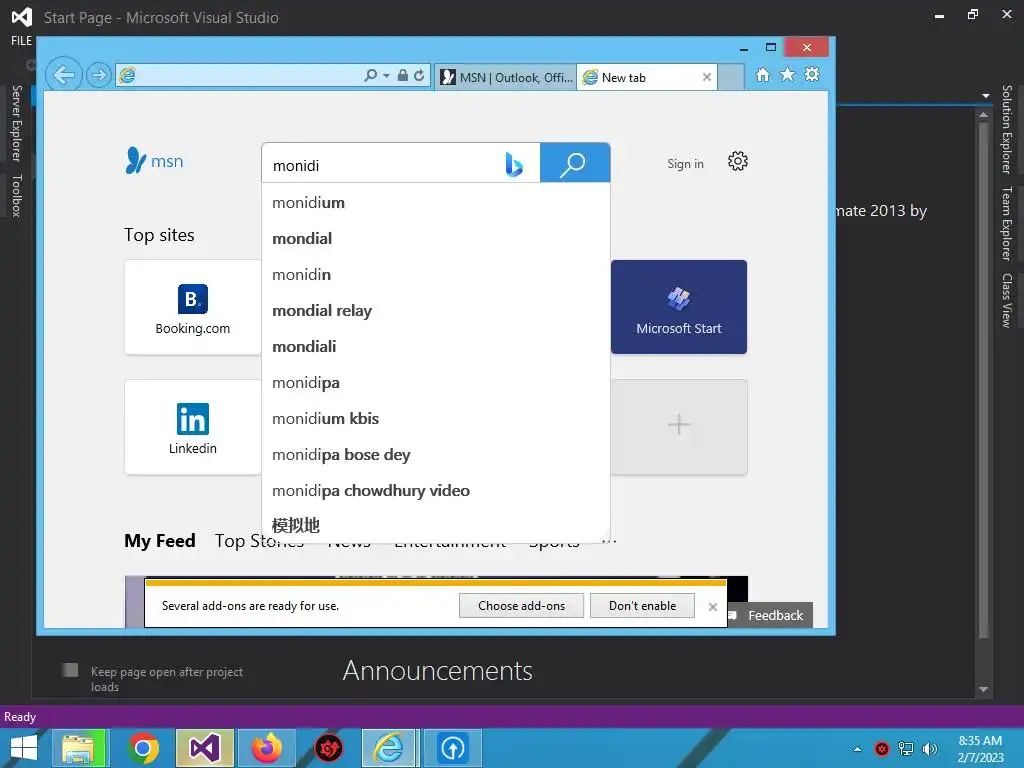Click the Visual Studio scrollbar down arrow
The image size is (1024, 768).
[x=984, y=689]
